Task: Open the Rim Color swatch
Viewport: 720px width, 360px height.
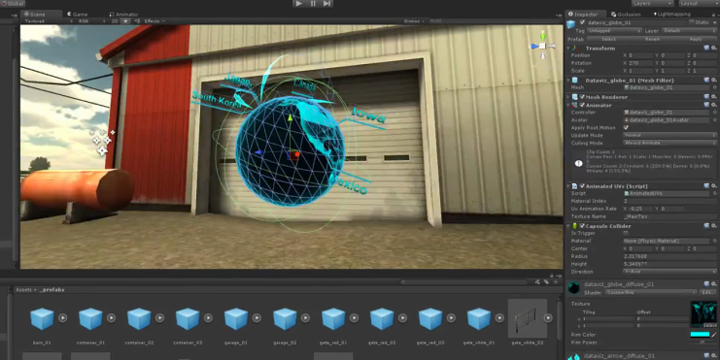Action: point(699,334)
